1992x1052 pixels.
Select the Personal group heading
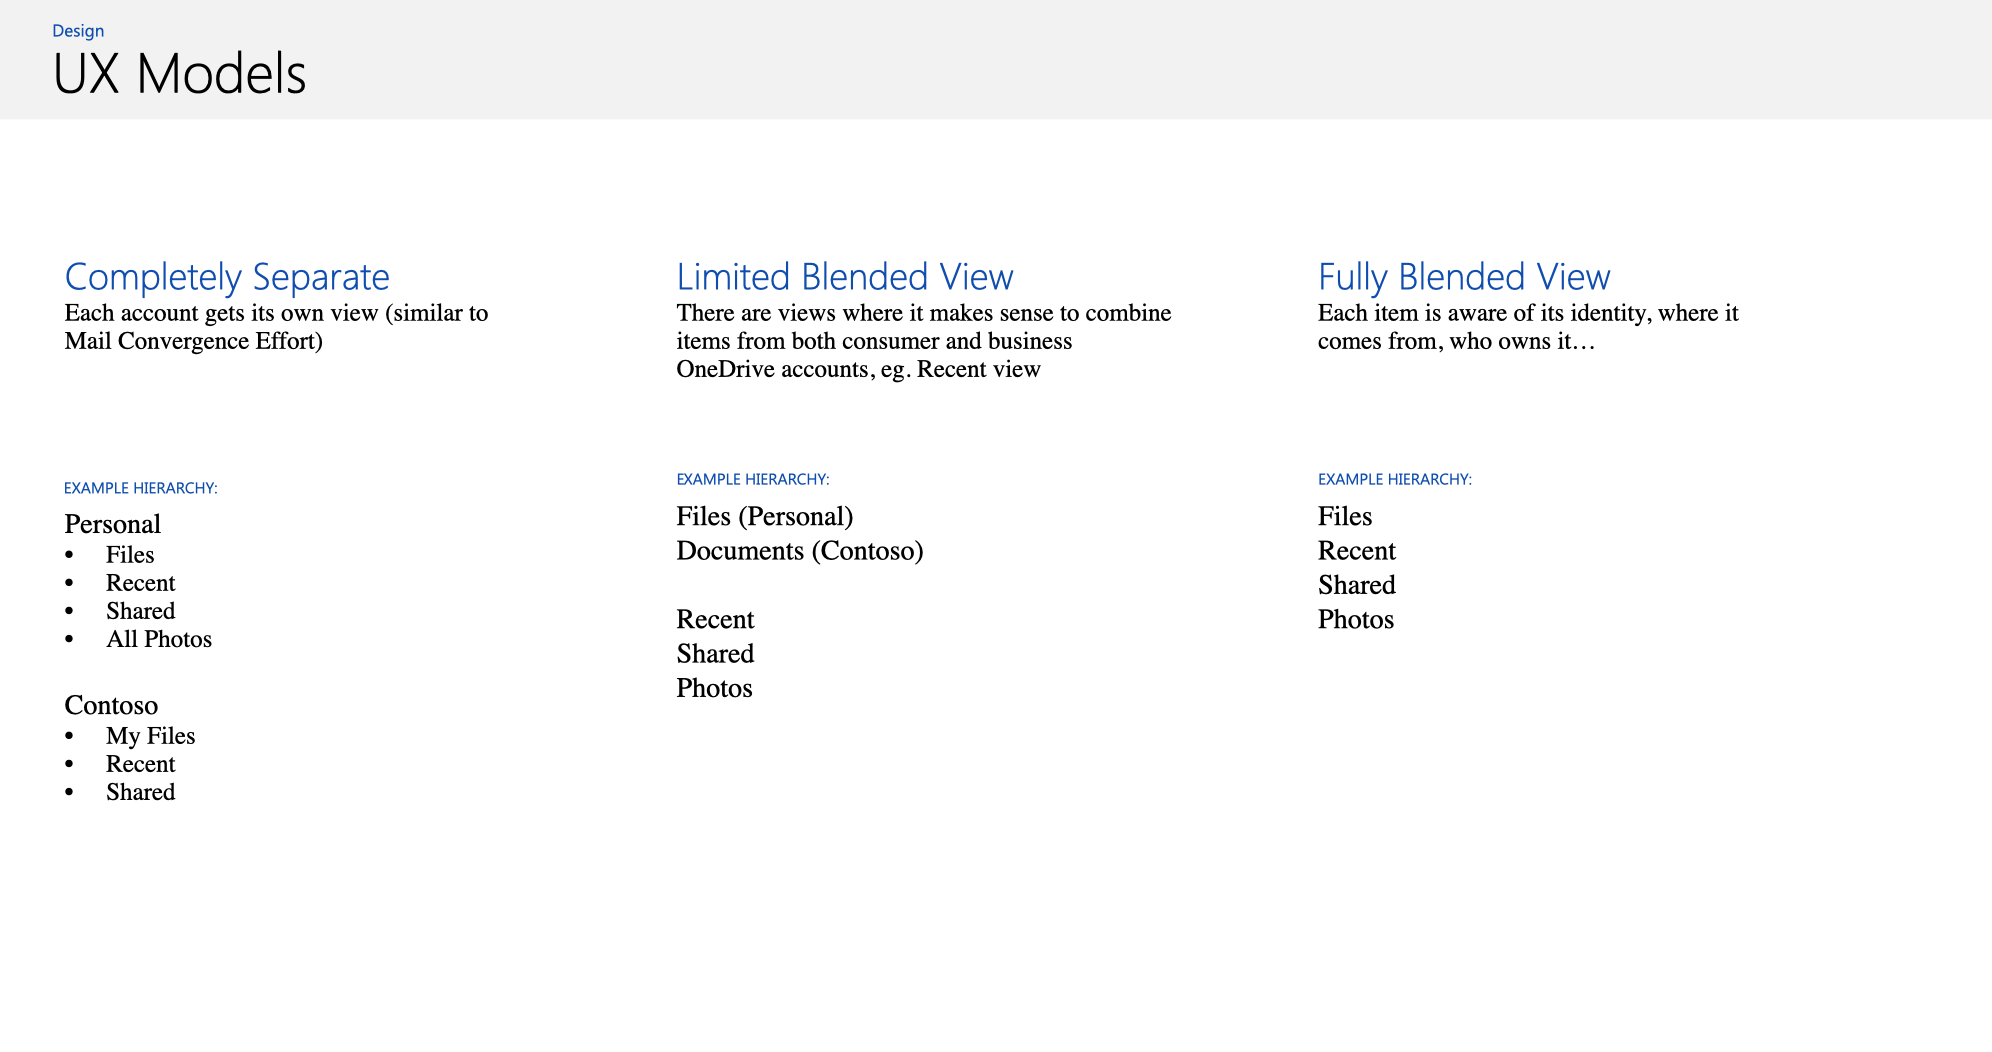(x=112, y=524)
